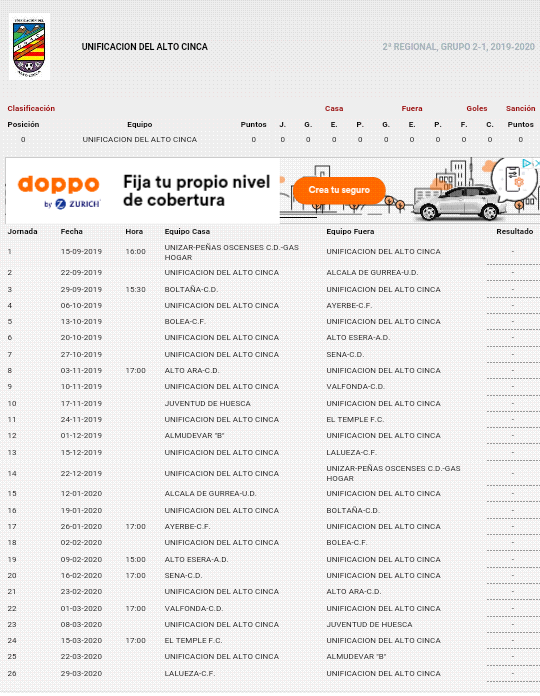Image resolution: width=540 pixels, height=696 pixels.
Task: Open BOLEA-C.F. home team in jornada 5
Action: 185,321
